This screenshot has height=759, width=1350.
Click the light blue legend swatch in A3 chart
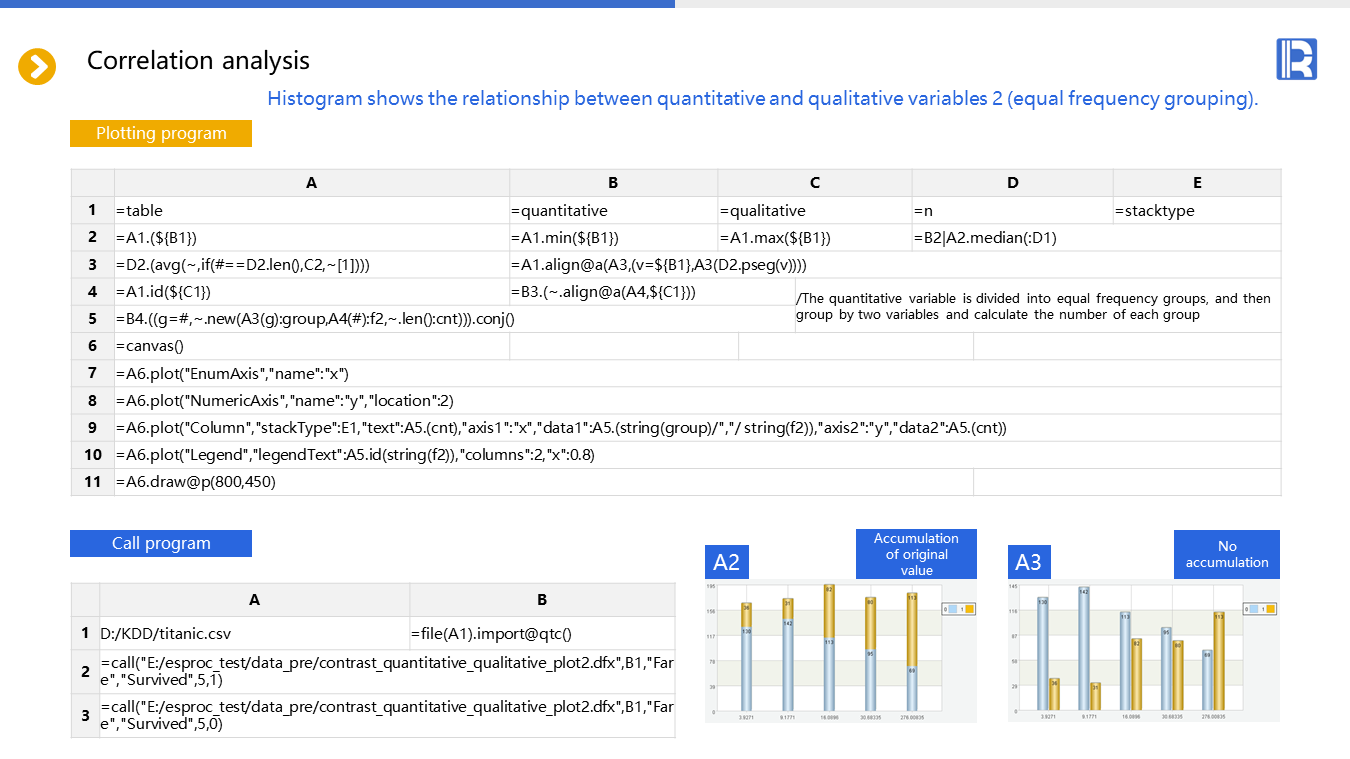(1257, 608)
